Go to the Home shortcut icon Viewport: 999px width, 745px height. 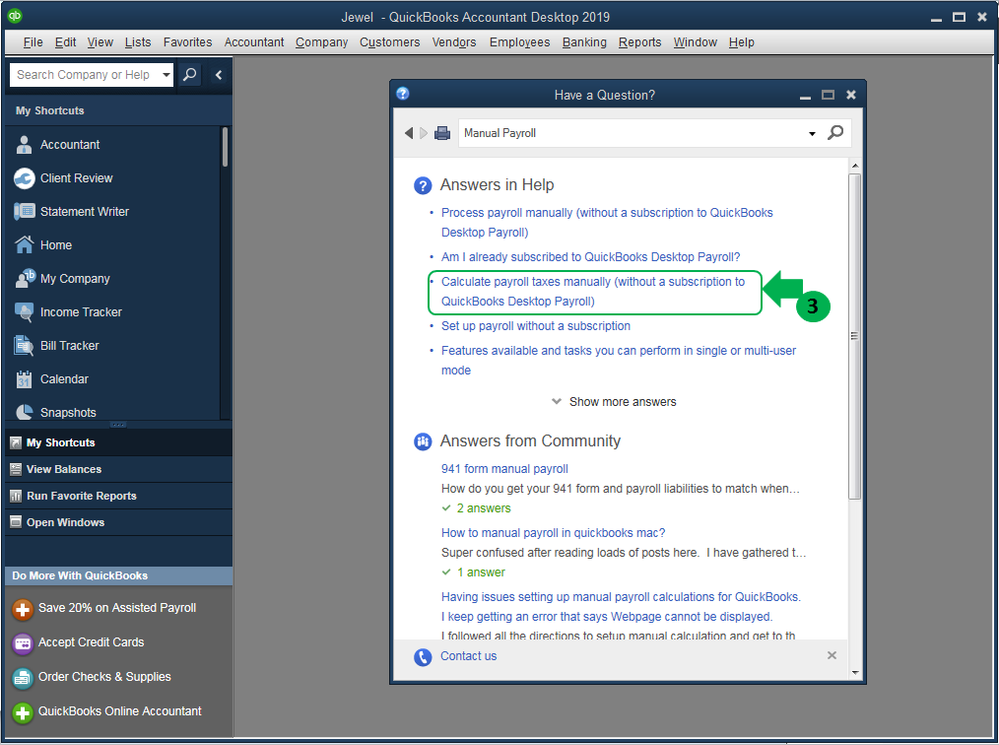[24, 245]
